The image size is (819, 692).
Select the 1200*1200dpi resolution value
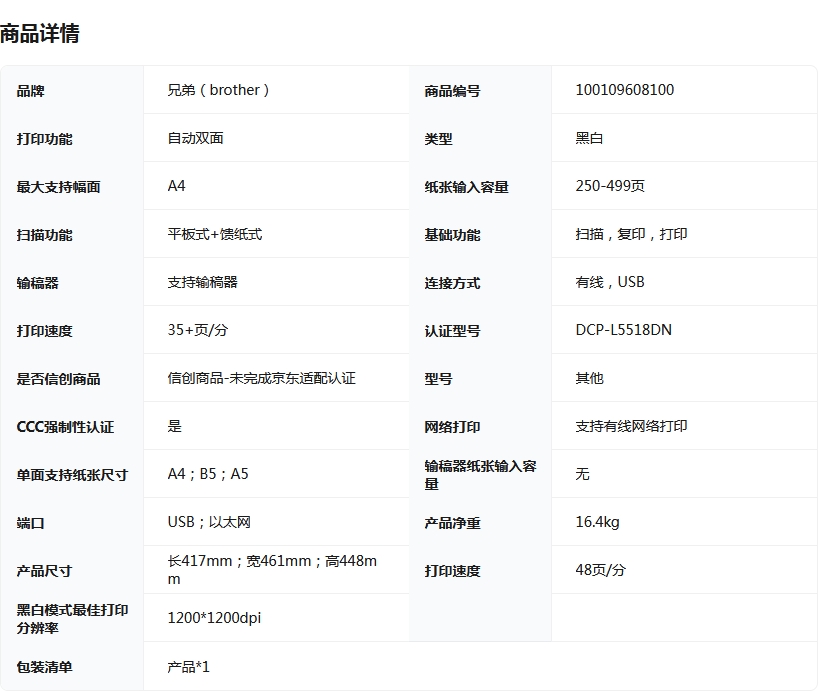coord(214,618)
